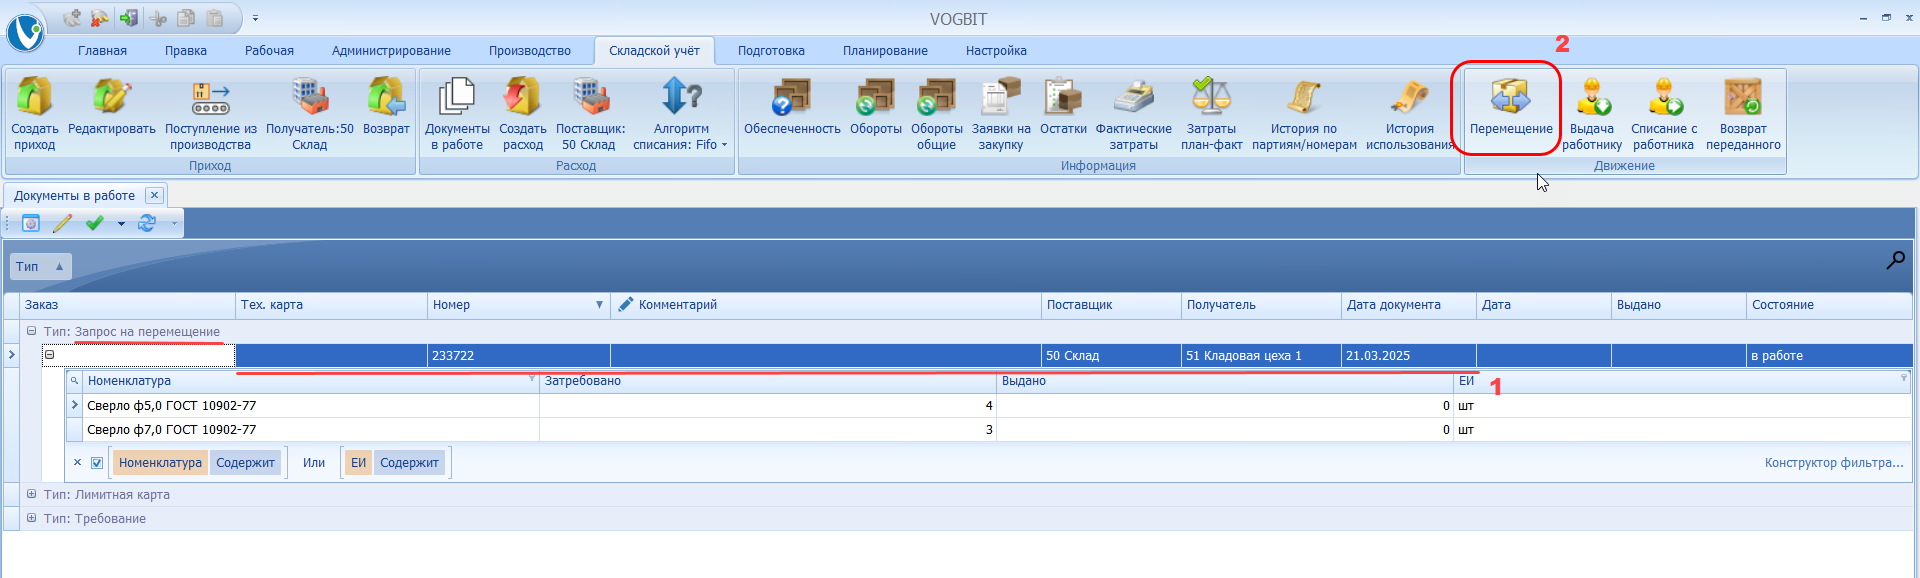Click Списание с работника icon
Viewport: 1920px width, 578px height.
pyautogui.click(x=1664, y=98)
